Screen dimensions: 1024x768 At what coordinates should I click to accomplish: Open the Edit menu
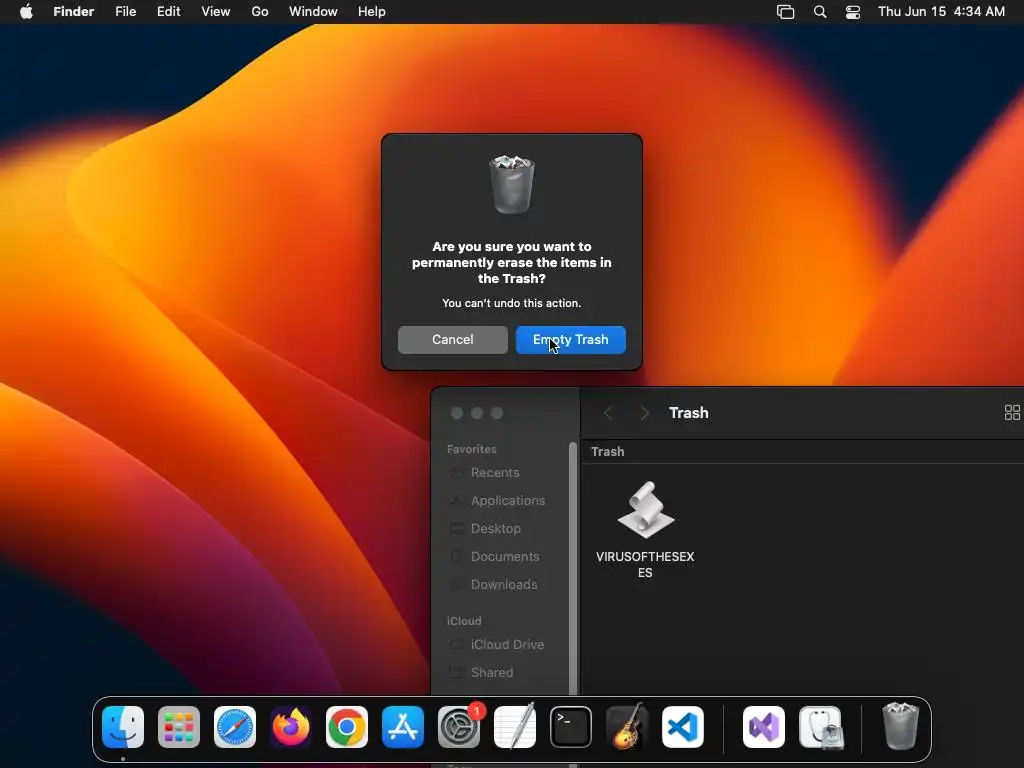pyautogui.click(x=168, y=12)
